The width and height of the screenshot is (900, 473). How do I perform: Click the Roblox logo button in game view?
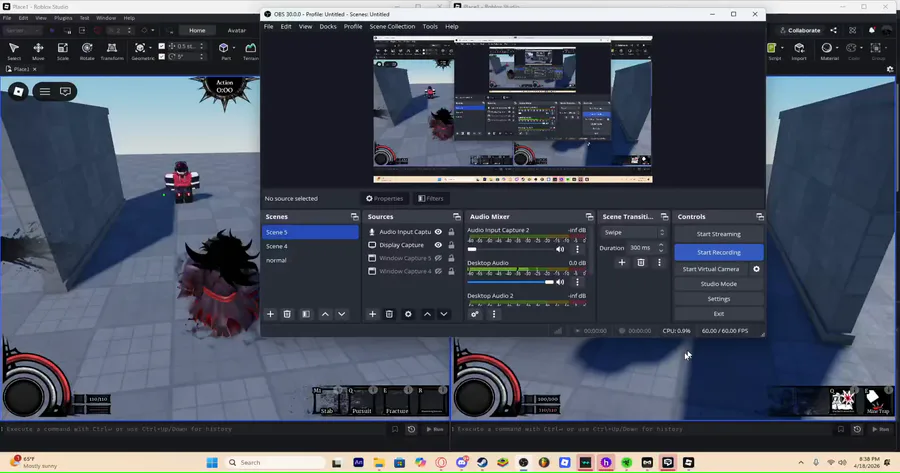[x=18, y=91]
